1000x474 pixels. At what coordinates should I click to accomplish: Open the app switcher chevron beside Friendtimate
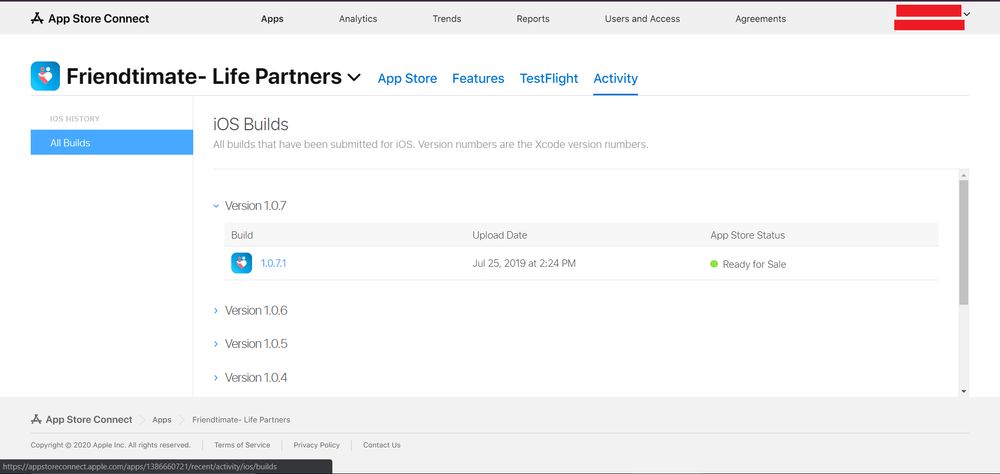tap(354, 78)
